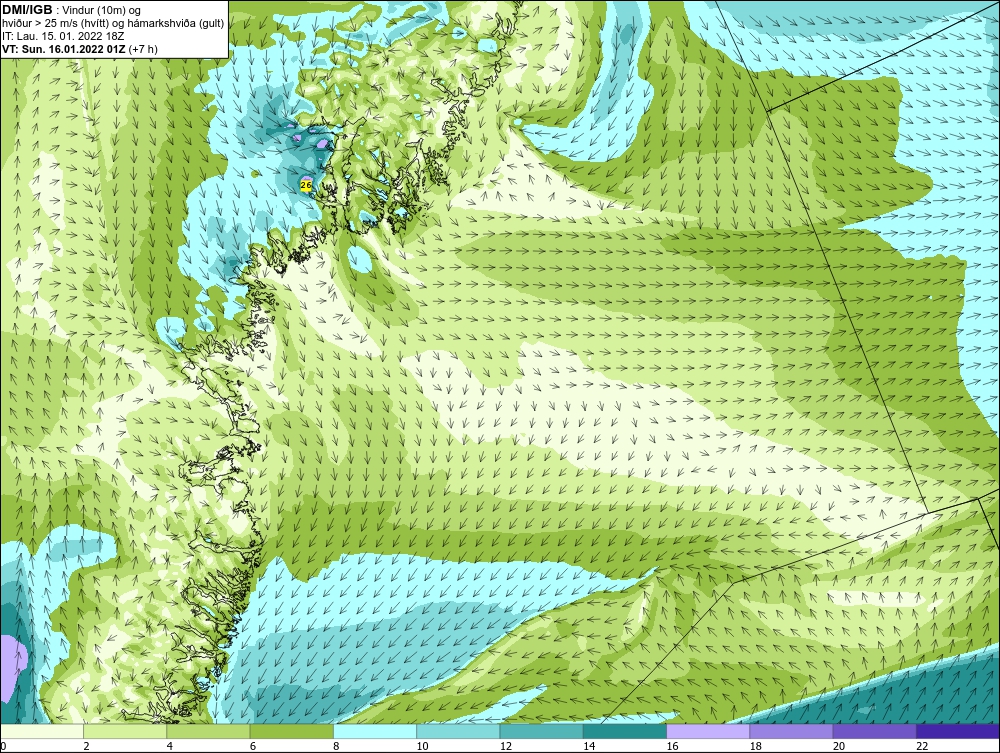Click the 18–20 m/s lavender legend swatch
This screenshot has width=1000, height=753.
pos(791,731)
